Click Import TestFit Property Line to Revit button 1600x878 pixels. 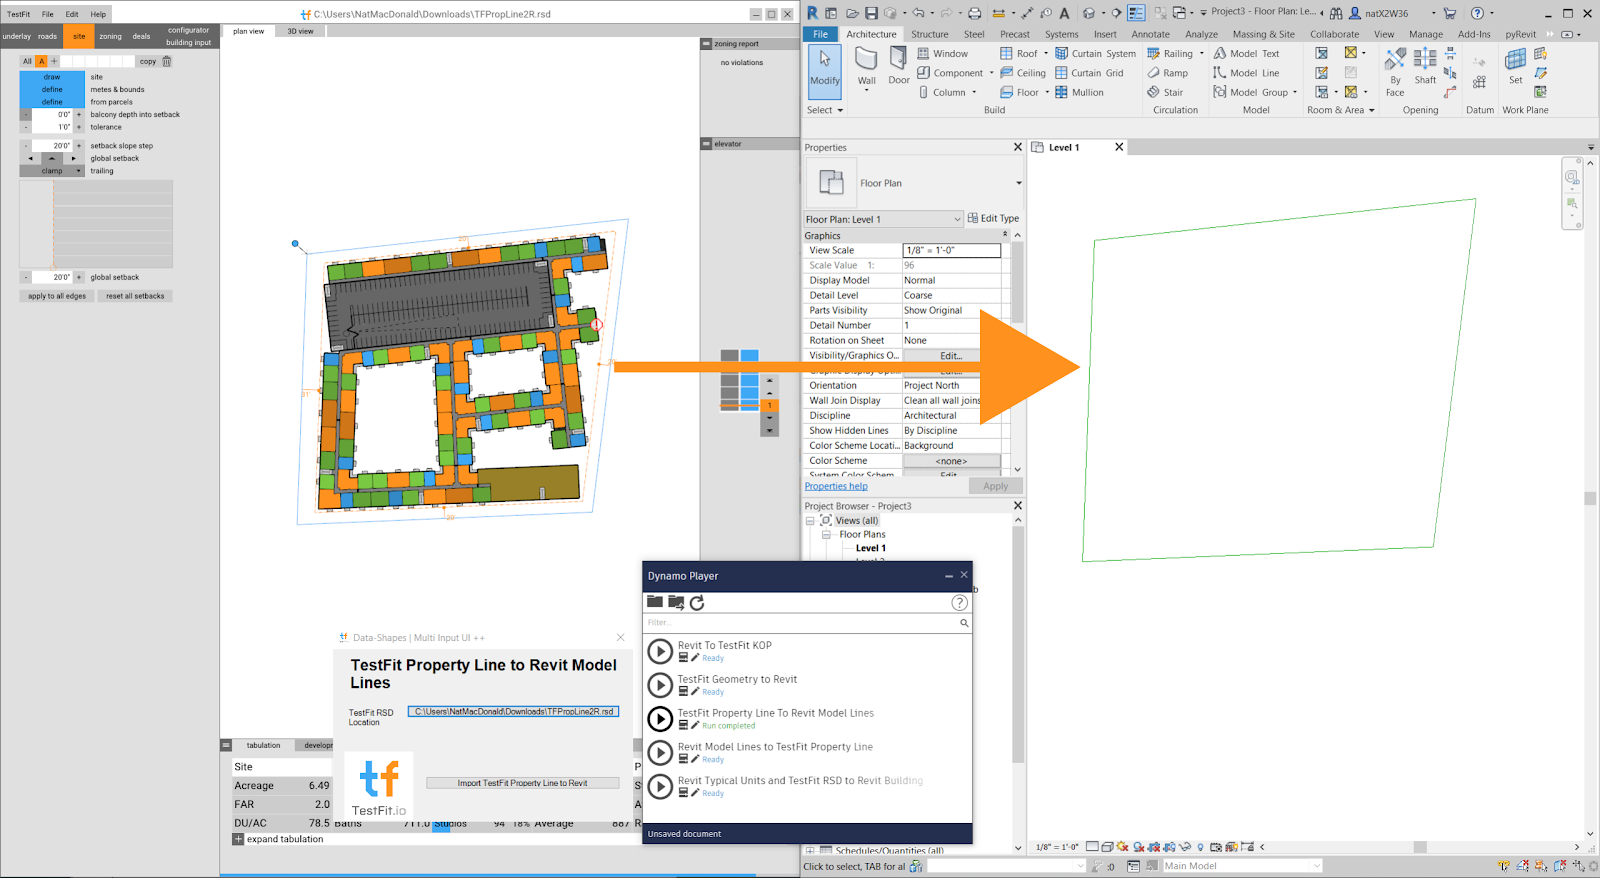[x=522, y=783]
